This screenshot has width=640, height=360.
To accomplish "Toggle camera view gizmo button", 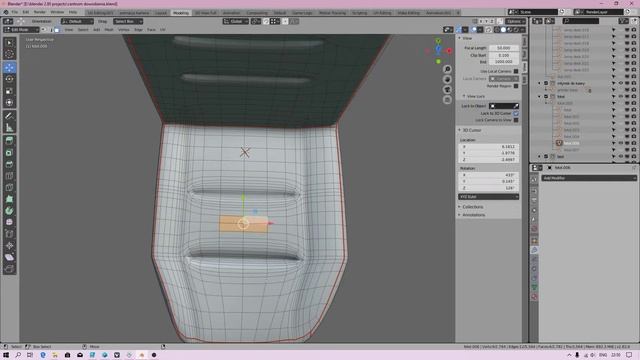I will [x=447, y=89].
